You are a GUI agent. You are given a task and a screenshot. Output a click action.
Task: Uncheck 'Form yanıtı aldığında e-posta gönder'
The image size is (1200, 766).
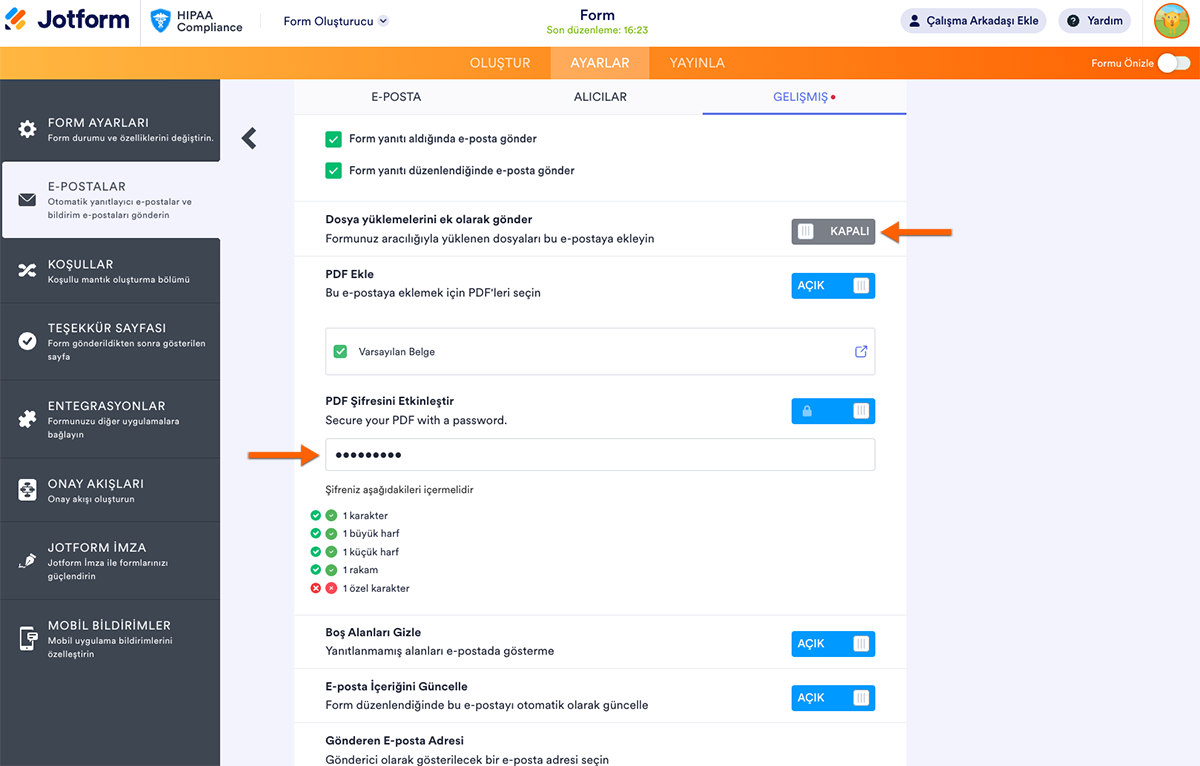(x=334, y=139)
